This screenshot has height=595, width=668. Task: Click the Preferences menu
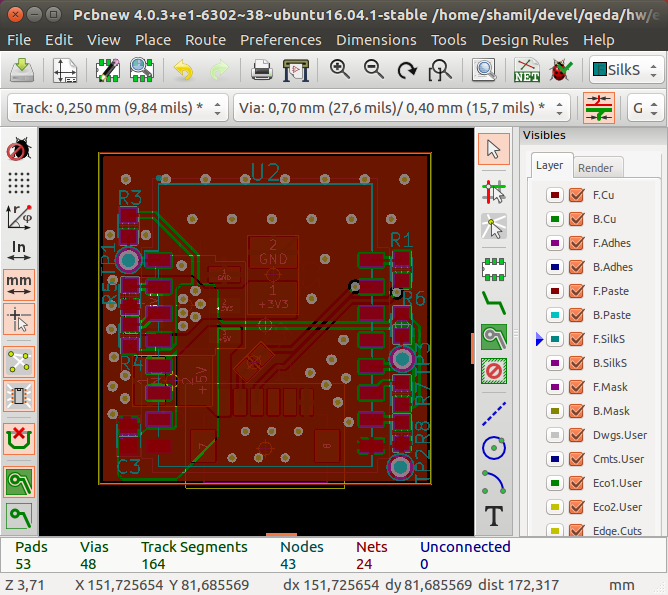[280, 40]
